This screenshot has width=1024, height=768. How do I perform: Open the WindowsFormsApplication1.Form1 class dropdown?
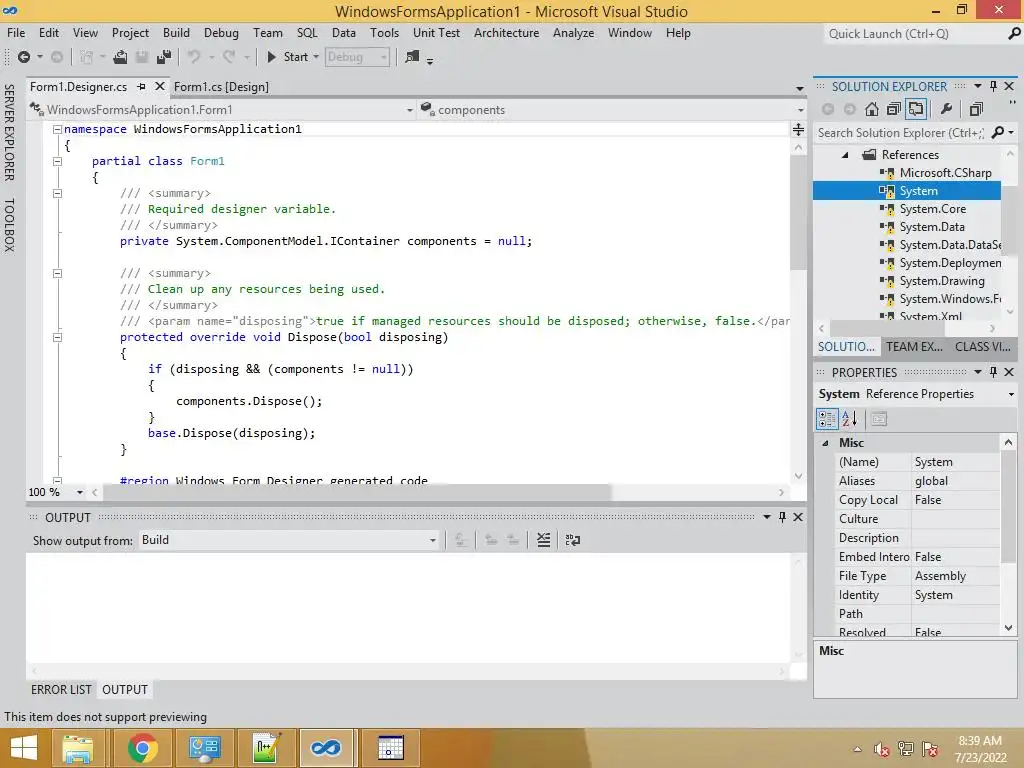pos(409,110)
